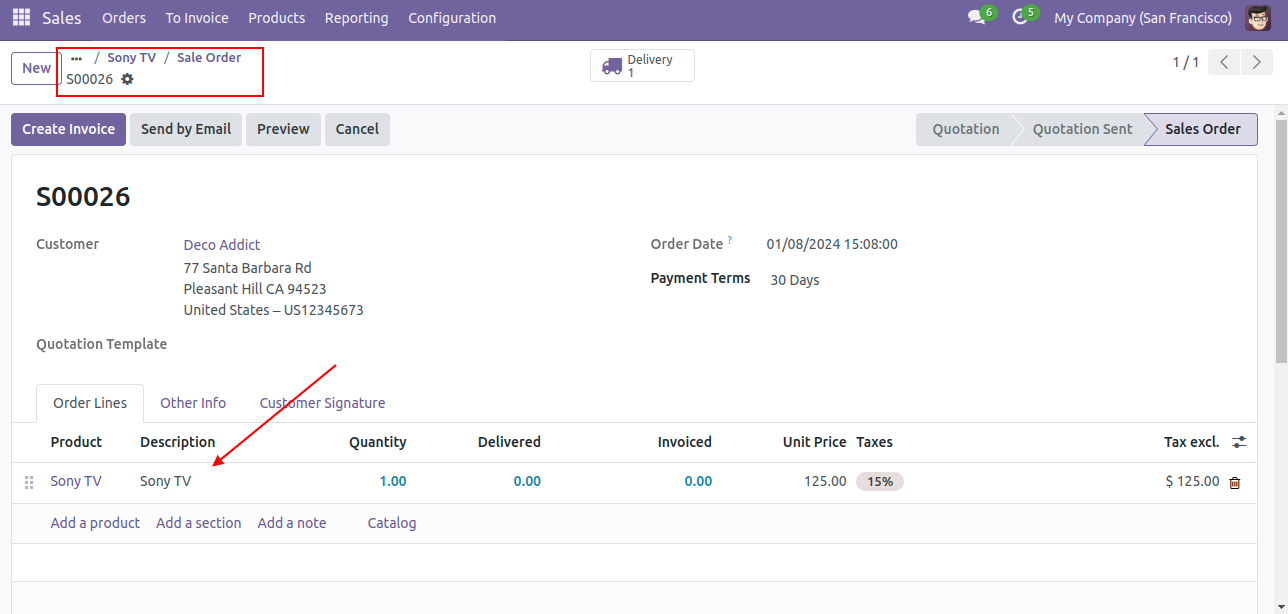Viewport: 1288px width, 614px height.
Task: Click Add a product
Action: tap(95, 523)
